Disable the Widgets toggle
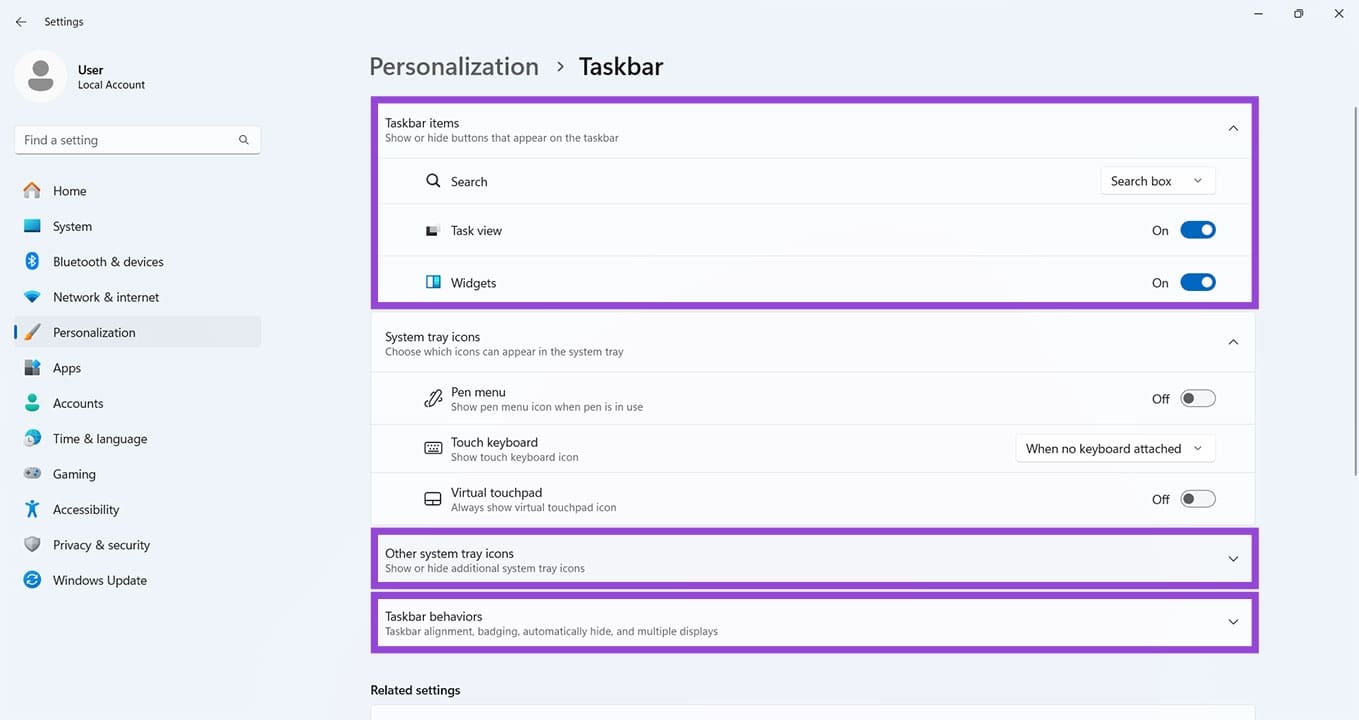The height and width of the screenshot is (720, 1359). pyautogui.click(x=1197, y=282)
